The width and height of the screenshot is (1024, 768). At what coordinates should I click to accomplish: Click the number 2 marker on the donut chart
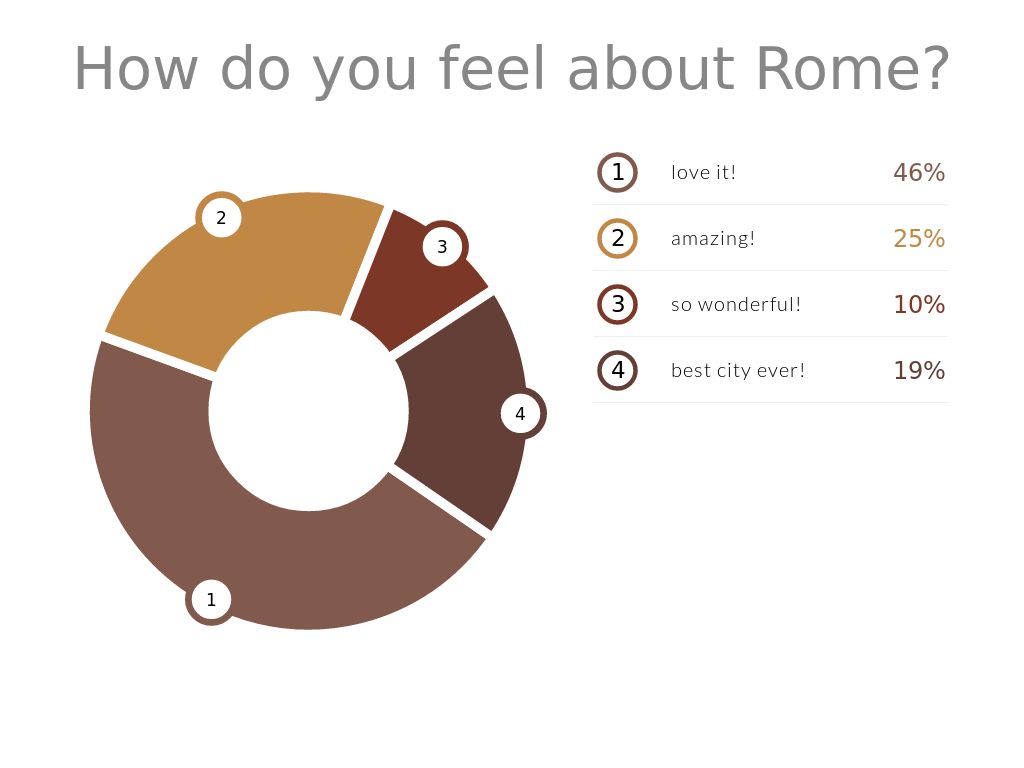pyautogui.click(x=221, y=217)
